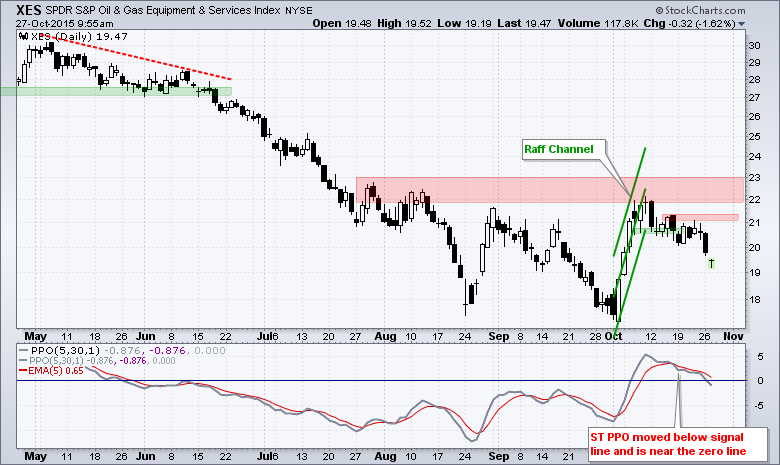This screenshot has height=465, width=780.
Task: Click the green-highlighted latest candlestick
Action: click(x=712, y=263)
